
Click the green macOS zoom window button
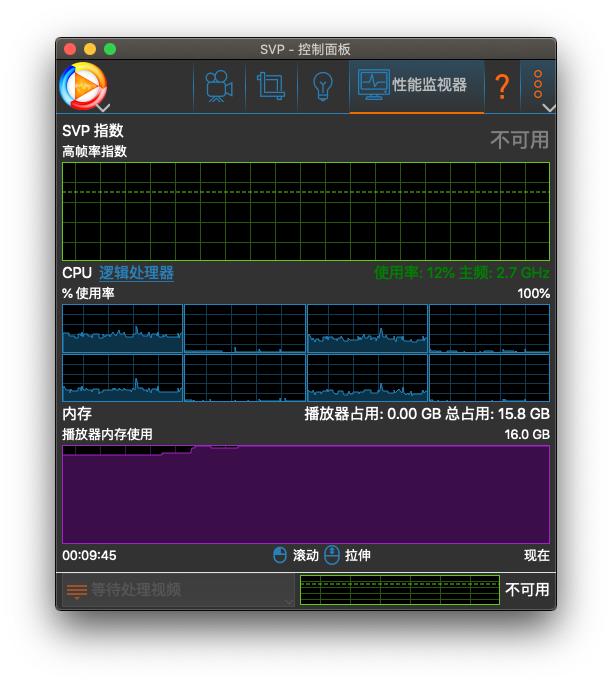click(110, 49)
